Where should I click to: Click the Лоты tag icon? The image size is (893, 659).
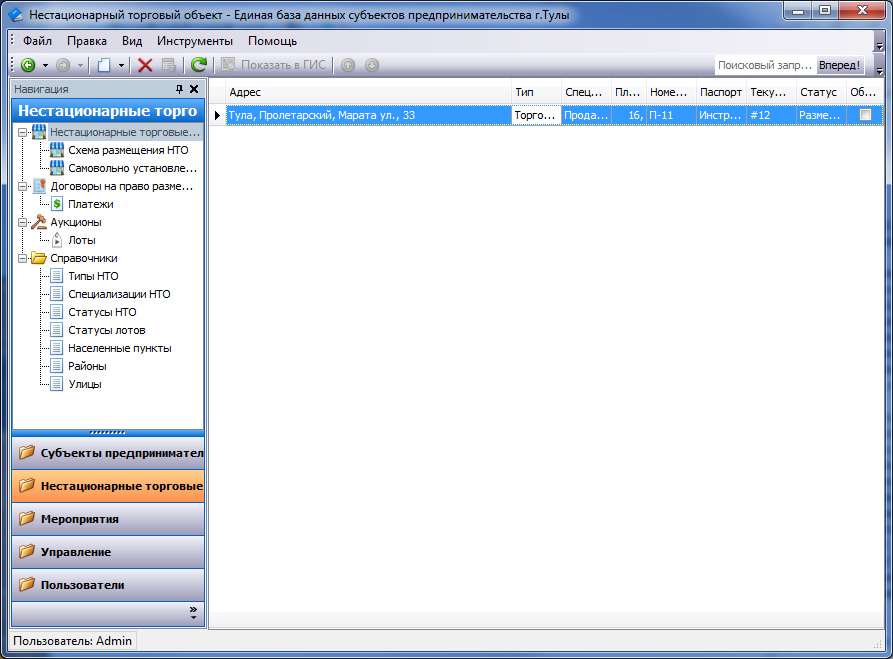click(57, 240)
